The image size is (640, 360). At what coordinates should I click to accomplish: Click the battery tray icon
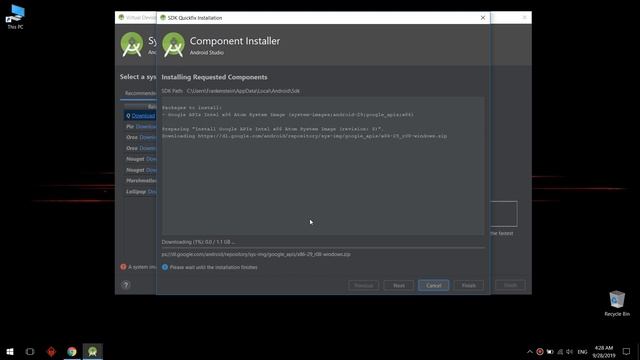coord(550,351)
